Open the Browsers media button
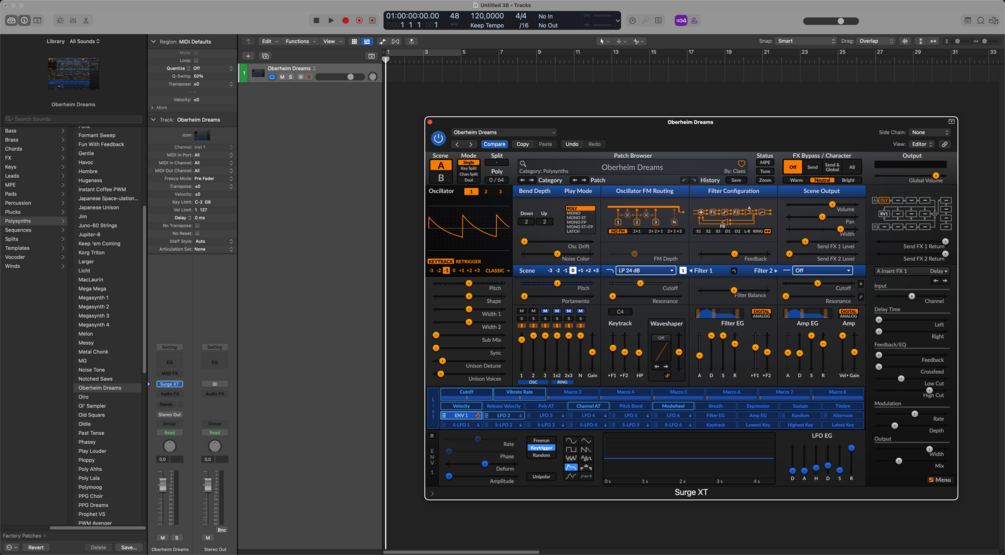1005x555 pixels. pyautogui.click(x=993, y=21)
